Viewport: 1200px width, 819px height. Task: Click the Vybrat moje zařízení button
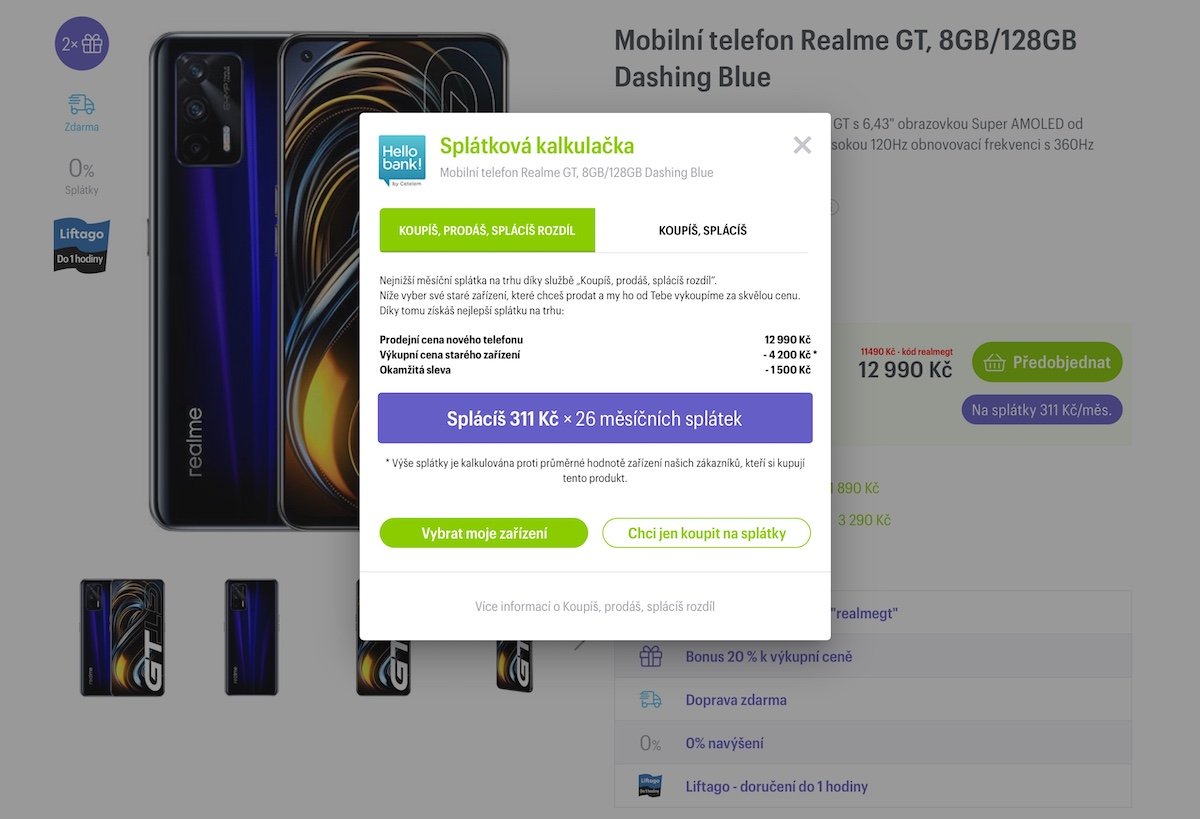[484, 533]
